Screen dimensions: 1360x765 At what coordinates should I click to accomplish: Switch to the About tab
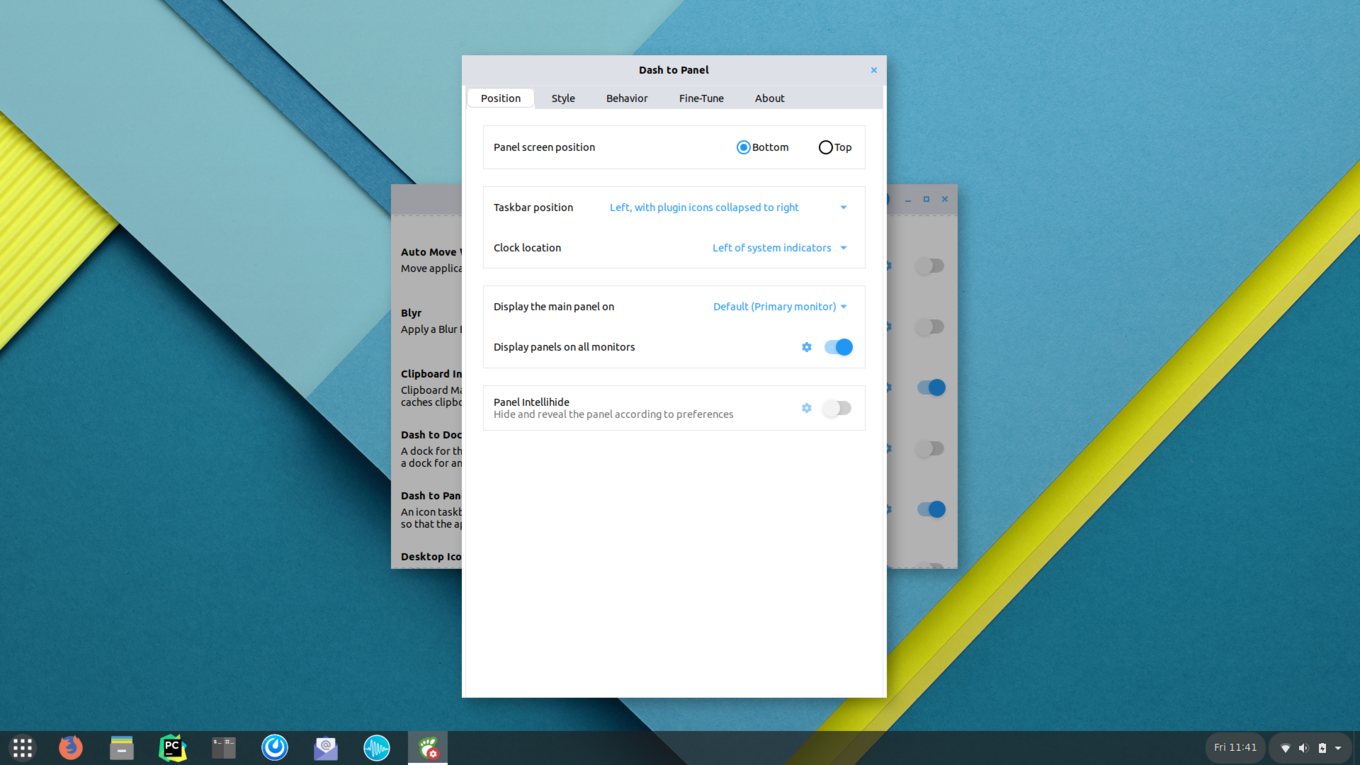click(770, 98)
